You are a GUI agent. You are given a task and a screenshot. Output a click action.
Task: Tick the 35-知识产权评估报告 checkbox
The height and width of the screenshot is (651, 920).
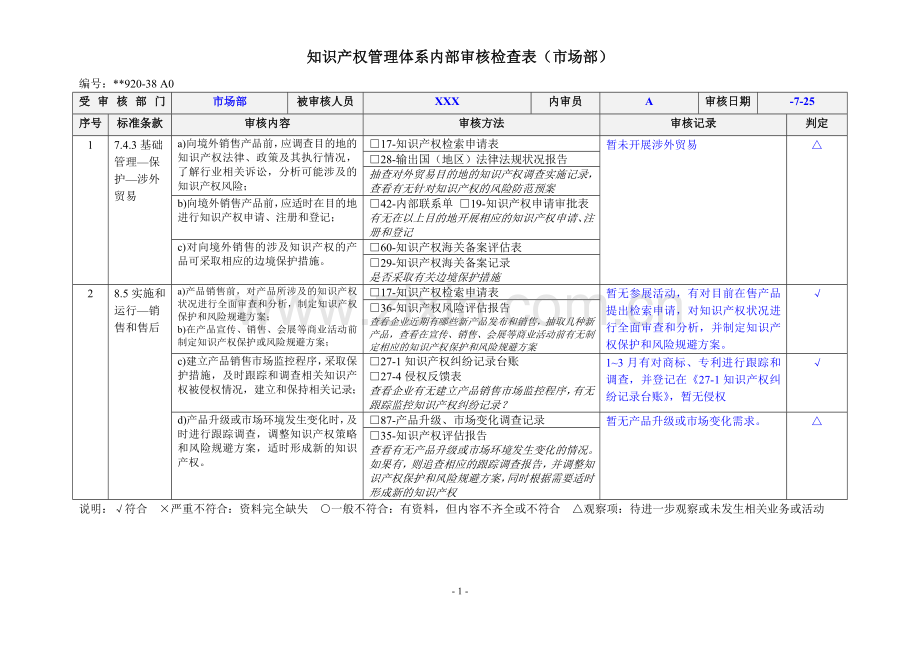coord(374,435)
